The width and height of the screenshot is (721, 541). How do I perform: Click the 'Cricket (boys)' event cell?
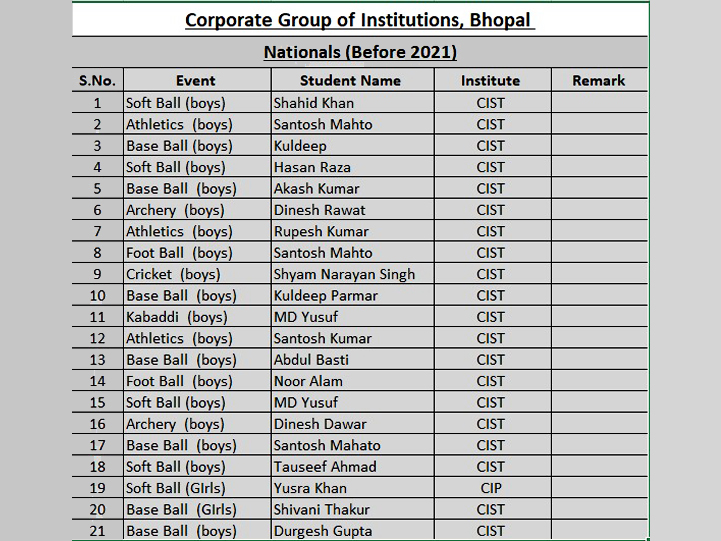pos(197,274)
